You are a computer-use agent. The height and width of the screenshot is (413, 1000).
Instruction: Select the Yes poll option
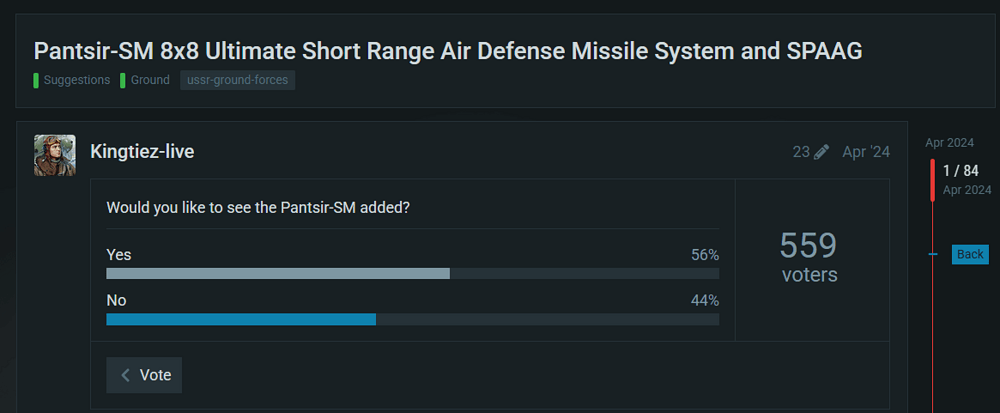119,255
